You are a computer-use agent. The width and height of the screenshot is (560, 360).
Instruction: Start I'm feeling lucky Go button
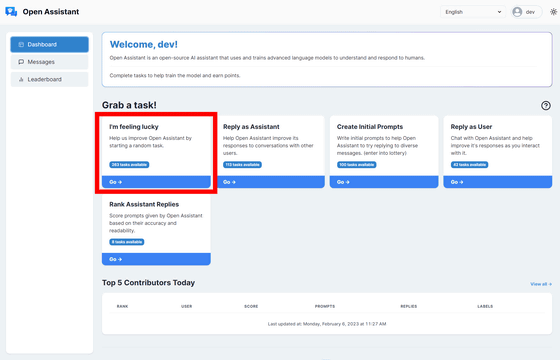[156, 182]
